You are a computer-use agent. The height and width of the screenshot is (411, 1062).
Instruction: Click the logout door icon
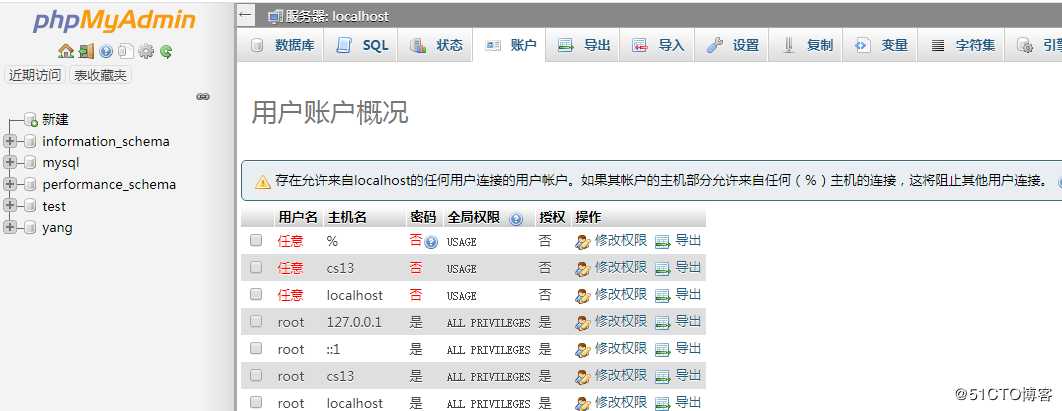pos(86,51)
